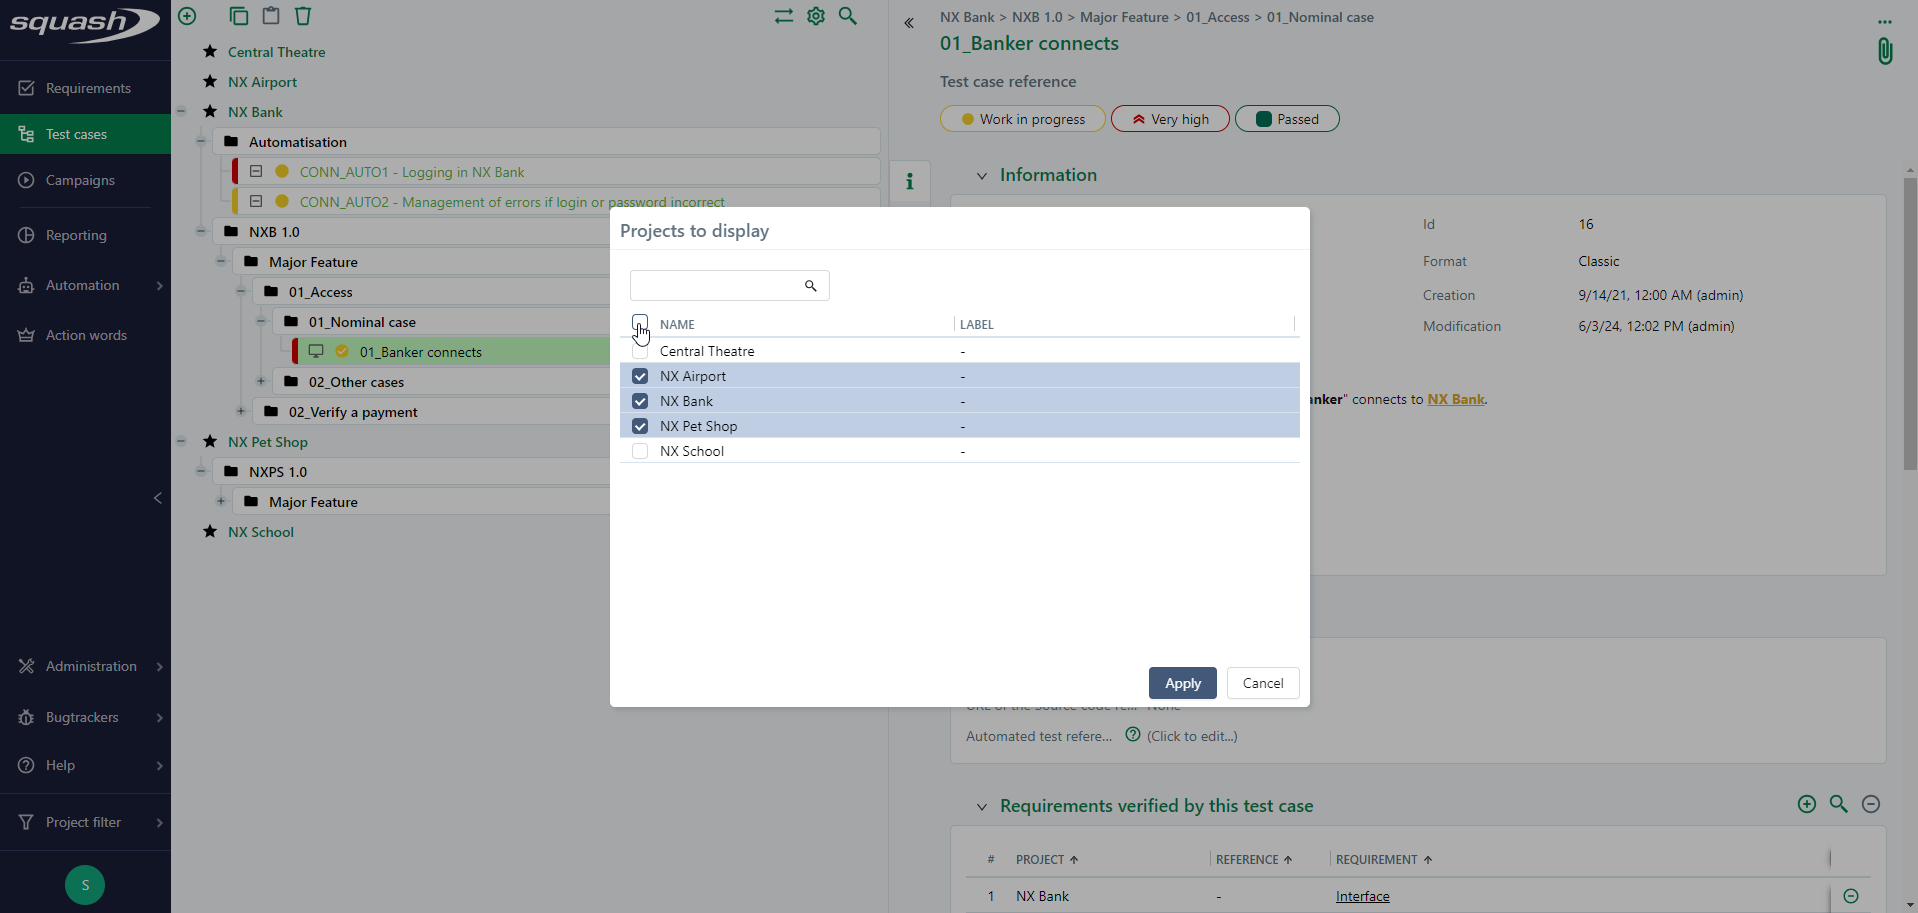Go to the Requirements workspace
Screen dimensions: 1918x913
click(x=88, y=88)
